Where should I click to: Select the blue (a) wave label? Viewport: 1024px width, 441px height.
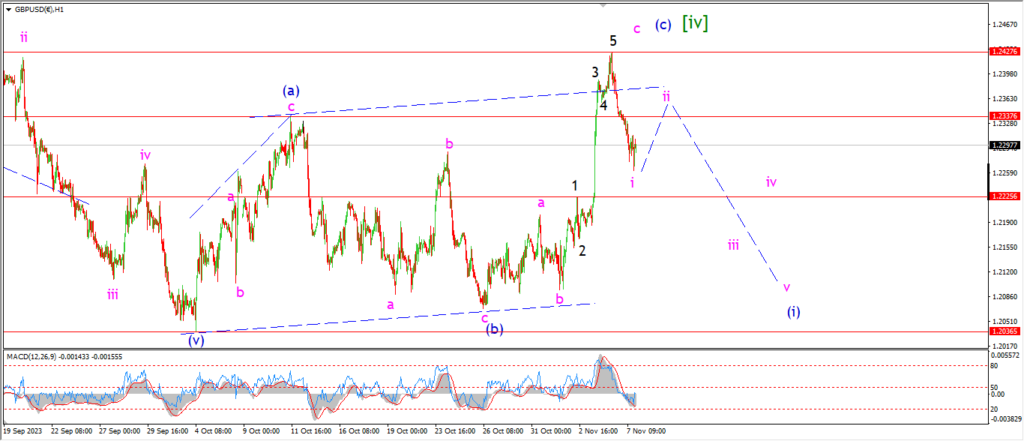[289, 90]
